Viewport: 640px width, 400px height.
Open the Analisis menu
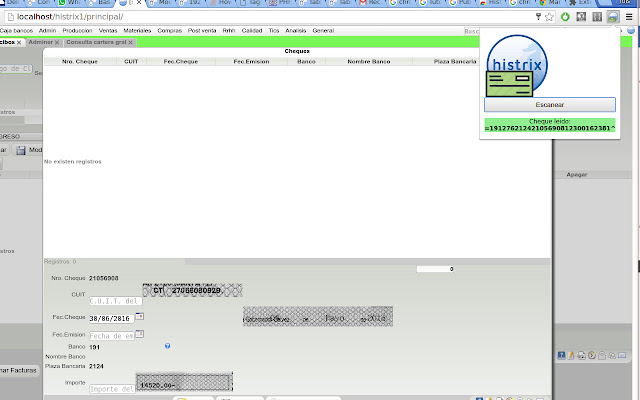point(296,31)
